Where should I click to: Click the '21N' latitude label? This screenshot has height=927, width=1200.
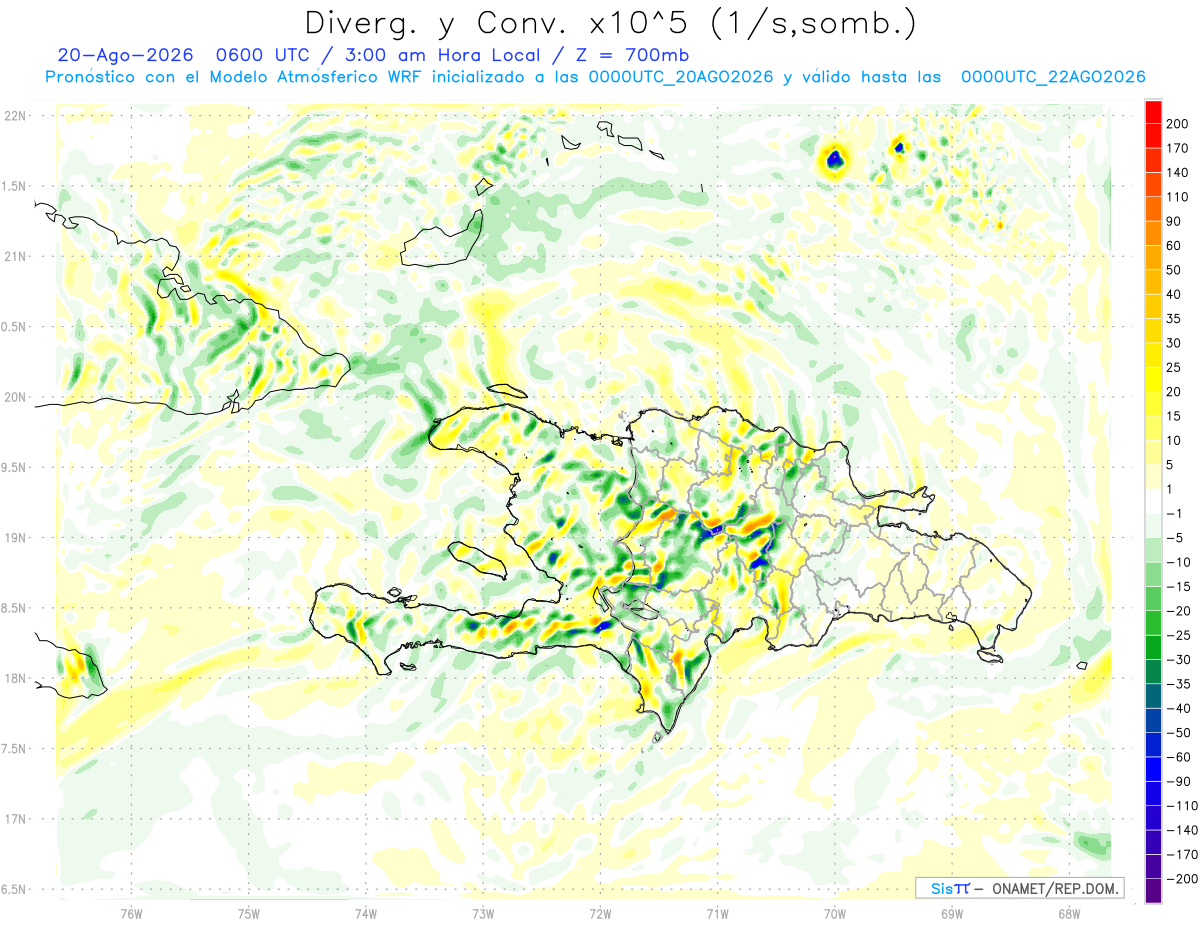(x=13, y=256)
